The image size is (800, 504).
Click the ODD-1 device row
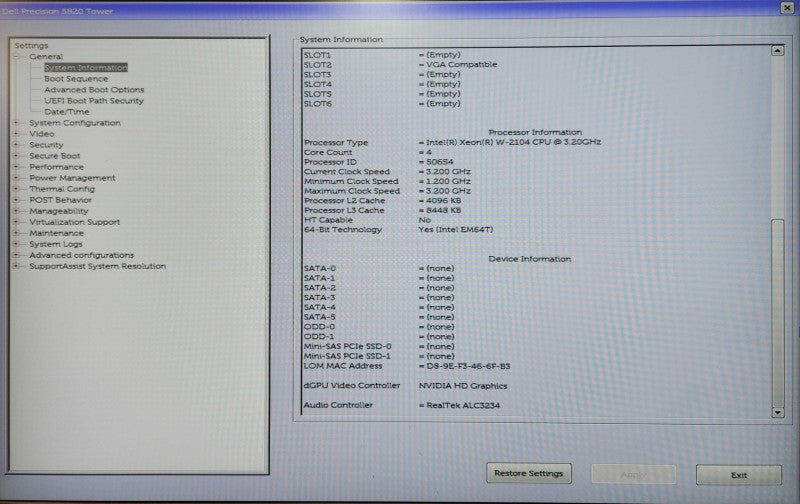(x=379, y=337)
